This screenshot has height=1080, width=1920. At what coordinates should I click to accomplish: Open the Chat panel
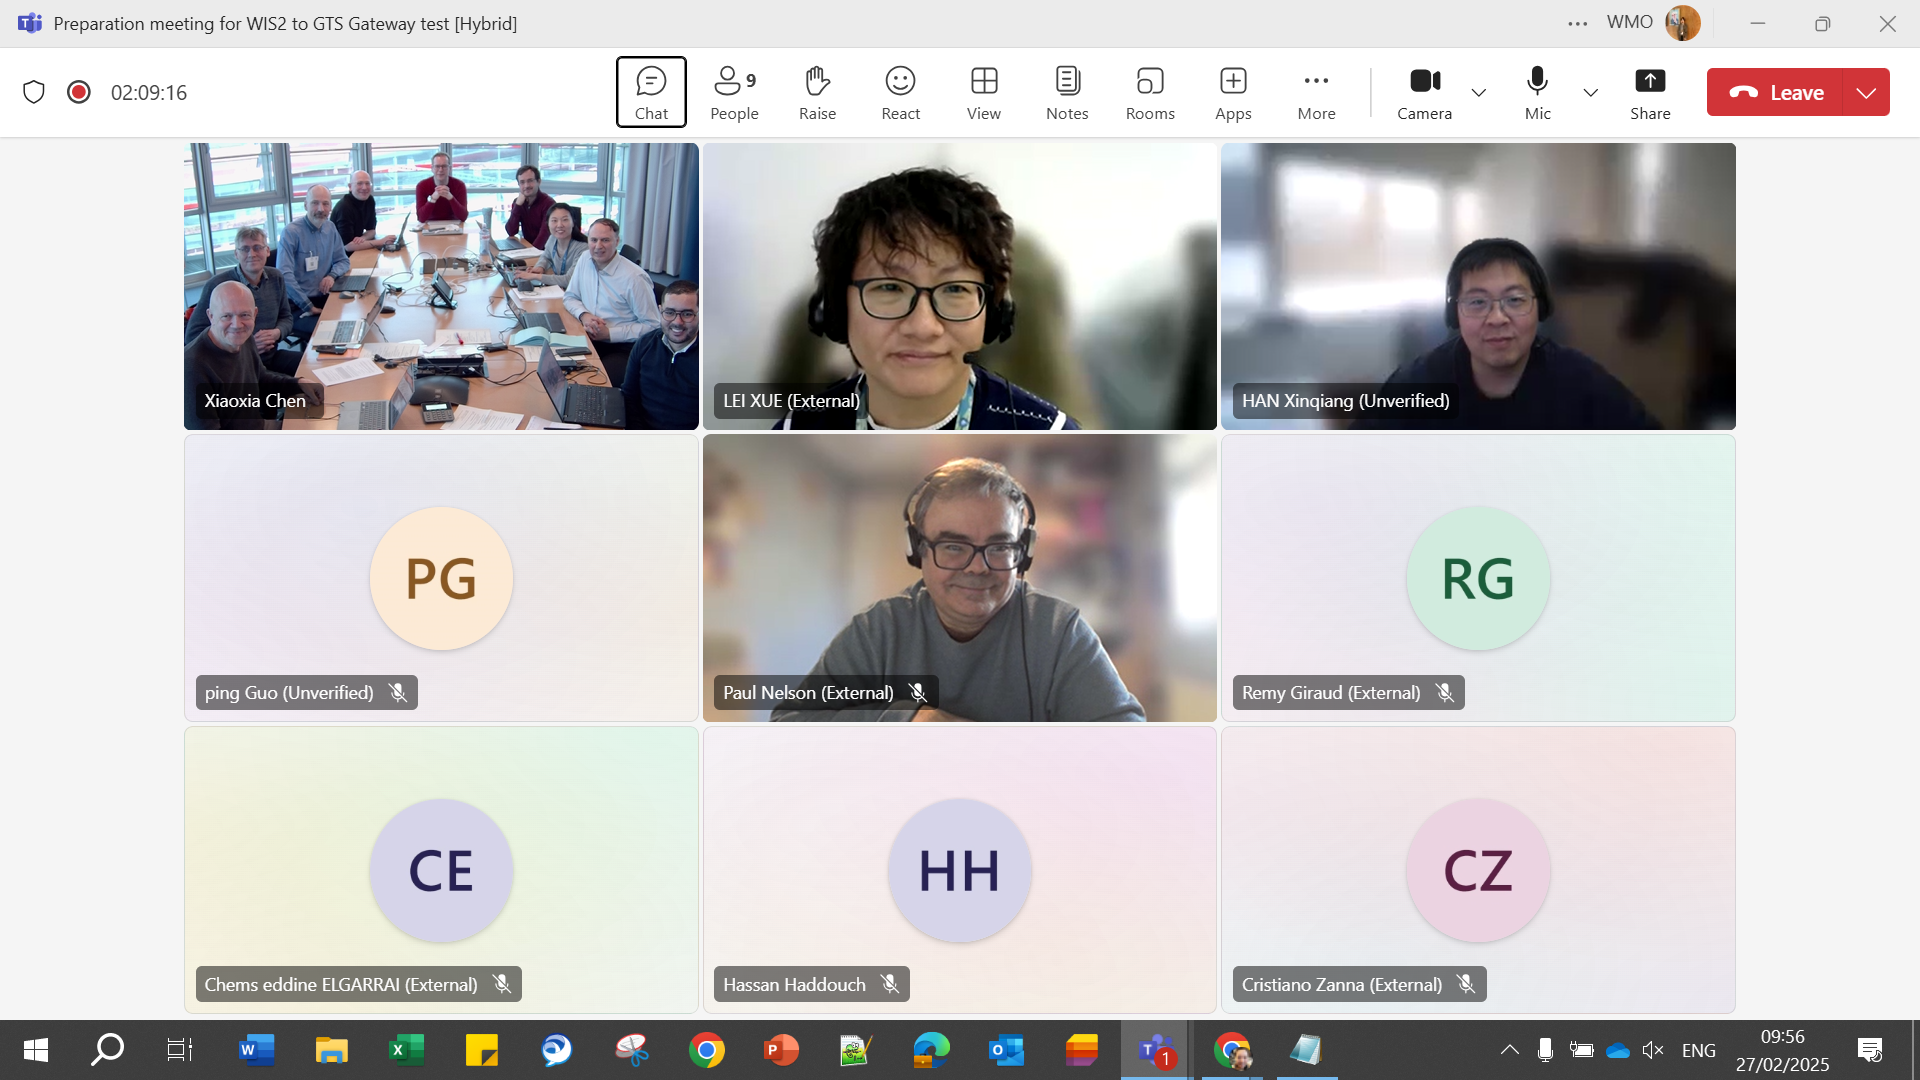pos(651,92)
